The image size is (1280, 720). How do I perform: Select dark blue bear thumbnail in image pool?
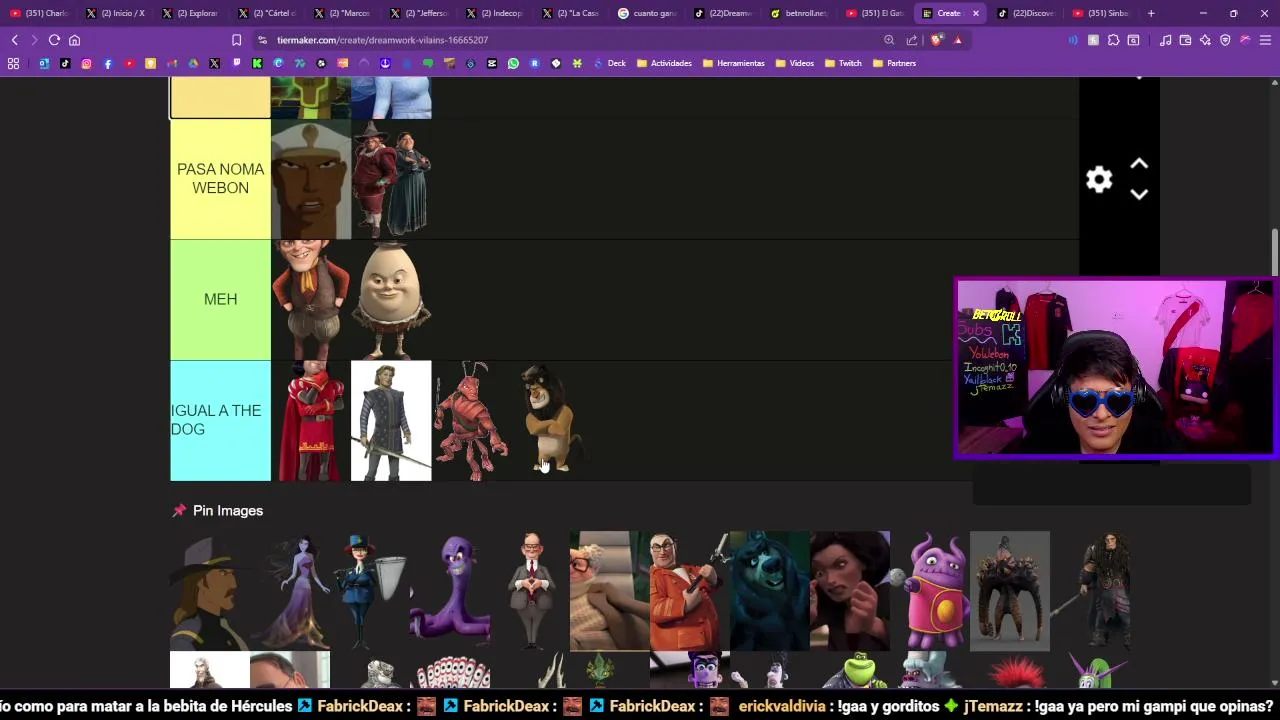(x=770, y=591)
